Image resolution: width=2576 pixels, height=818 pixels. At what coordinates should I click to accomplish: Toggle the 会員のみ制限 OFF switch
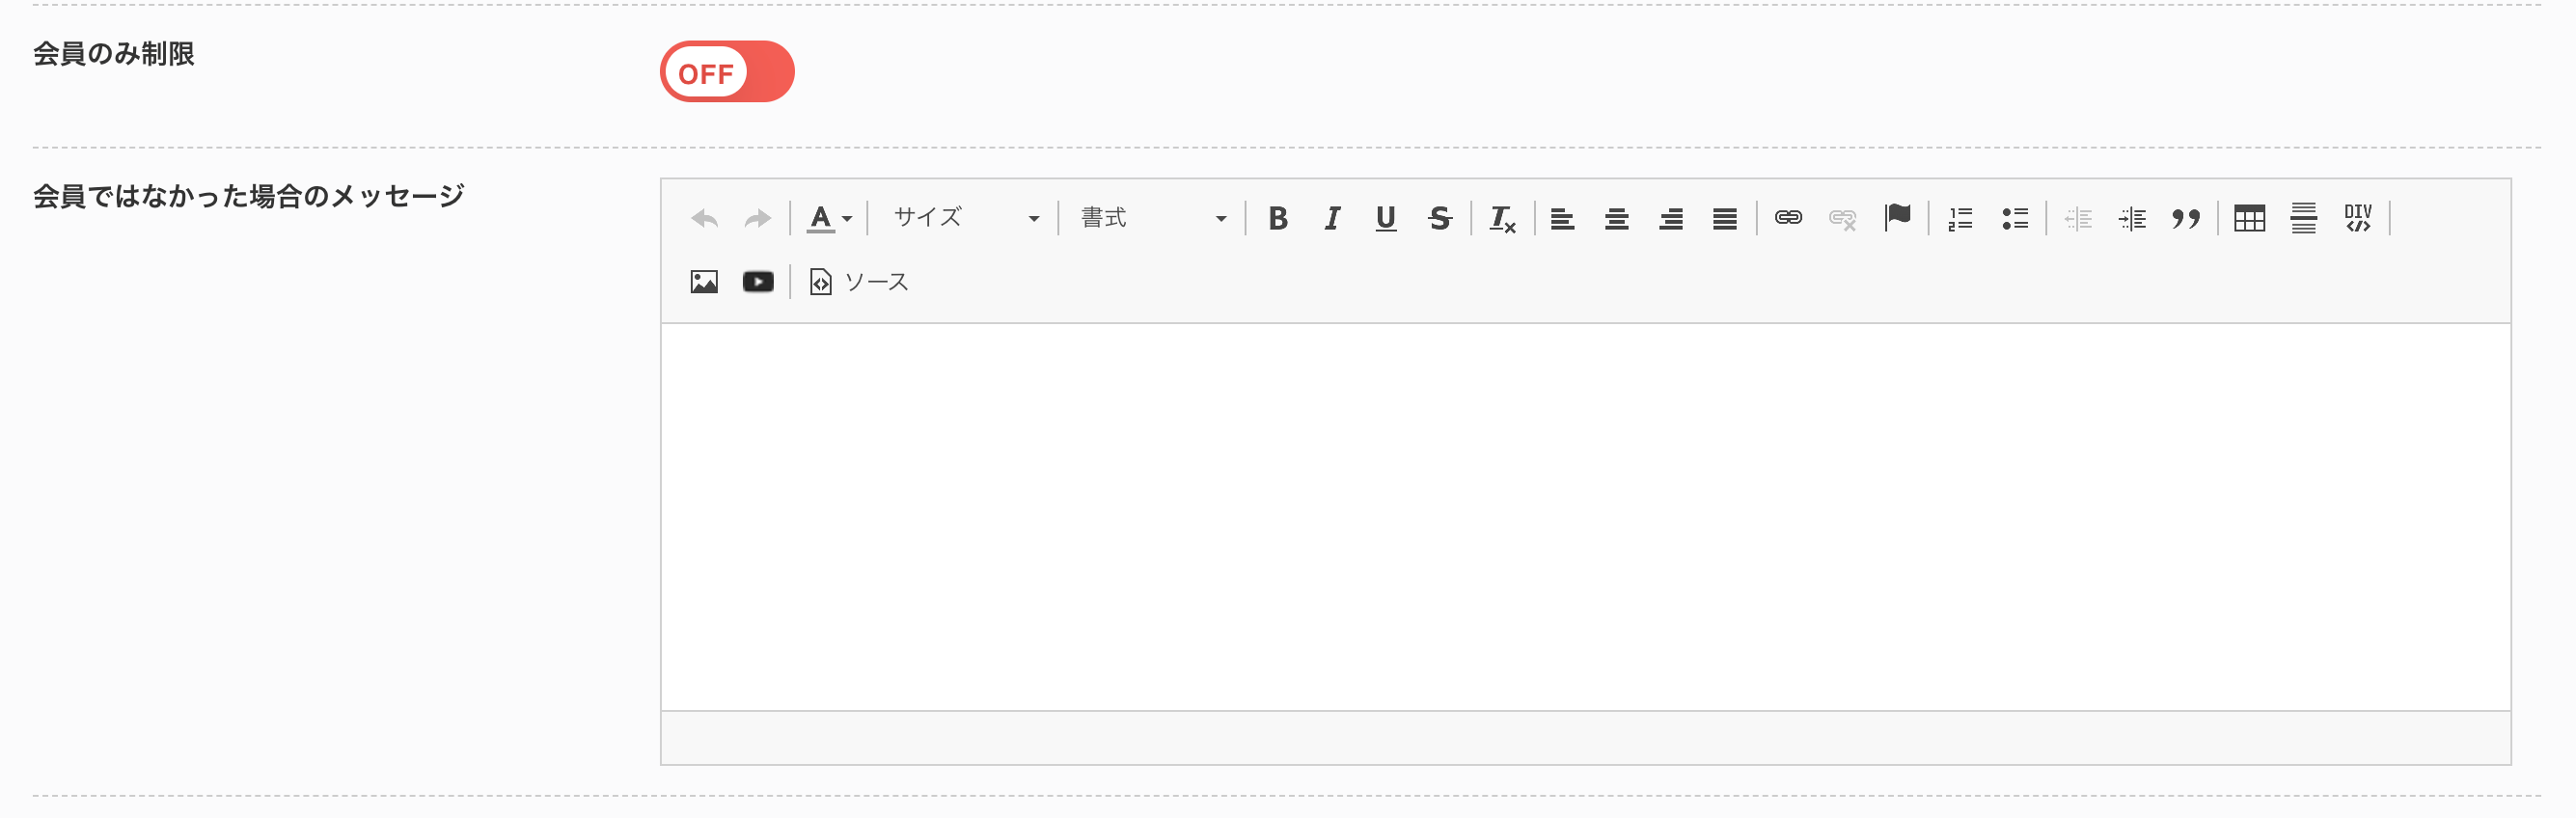pos(727,72)
